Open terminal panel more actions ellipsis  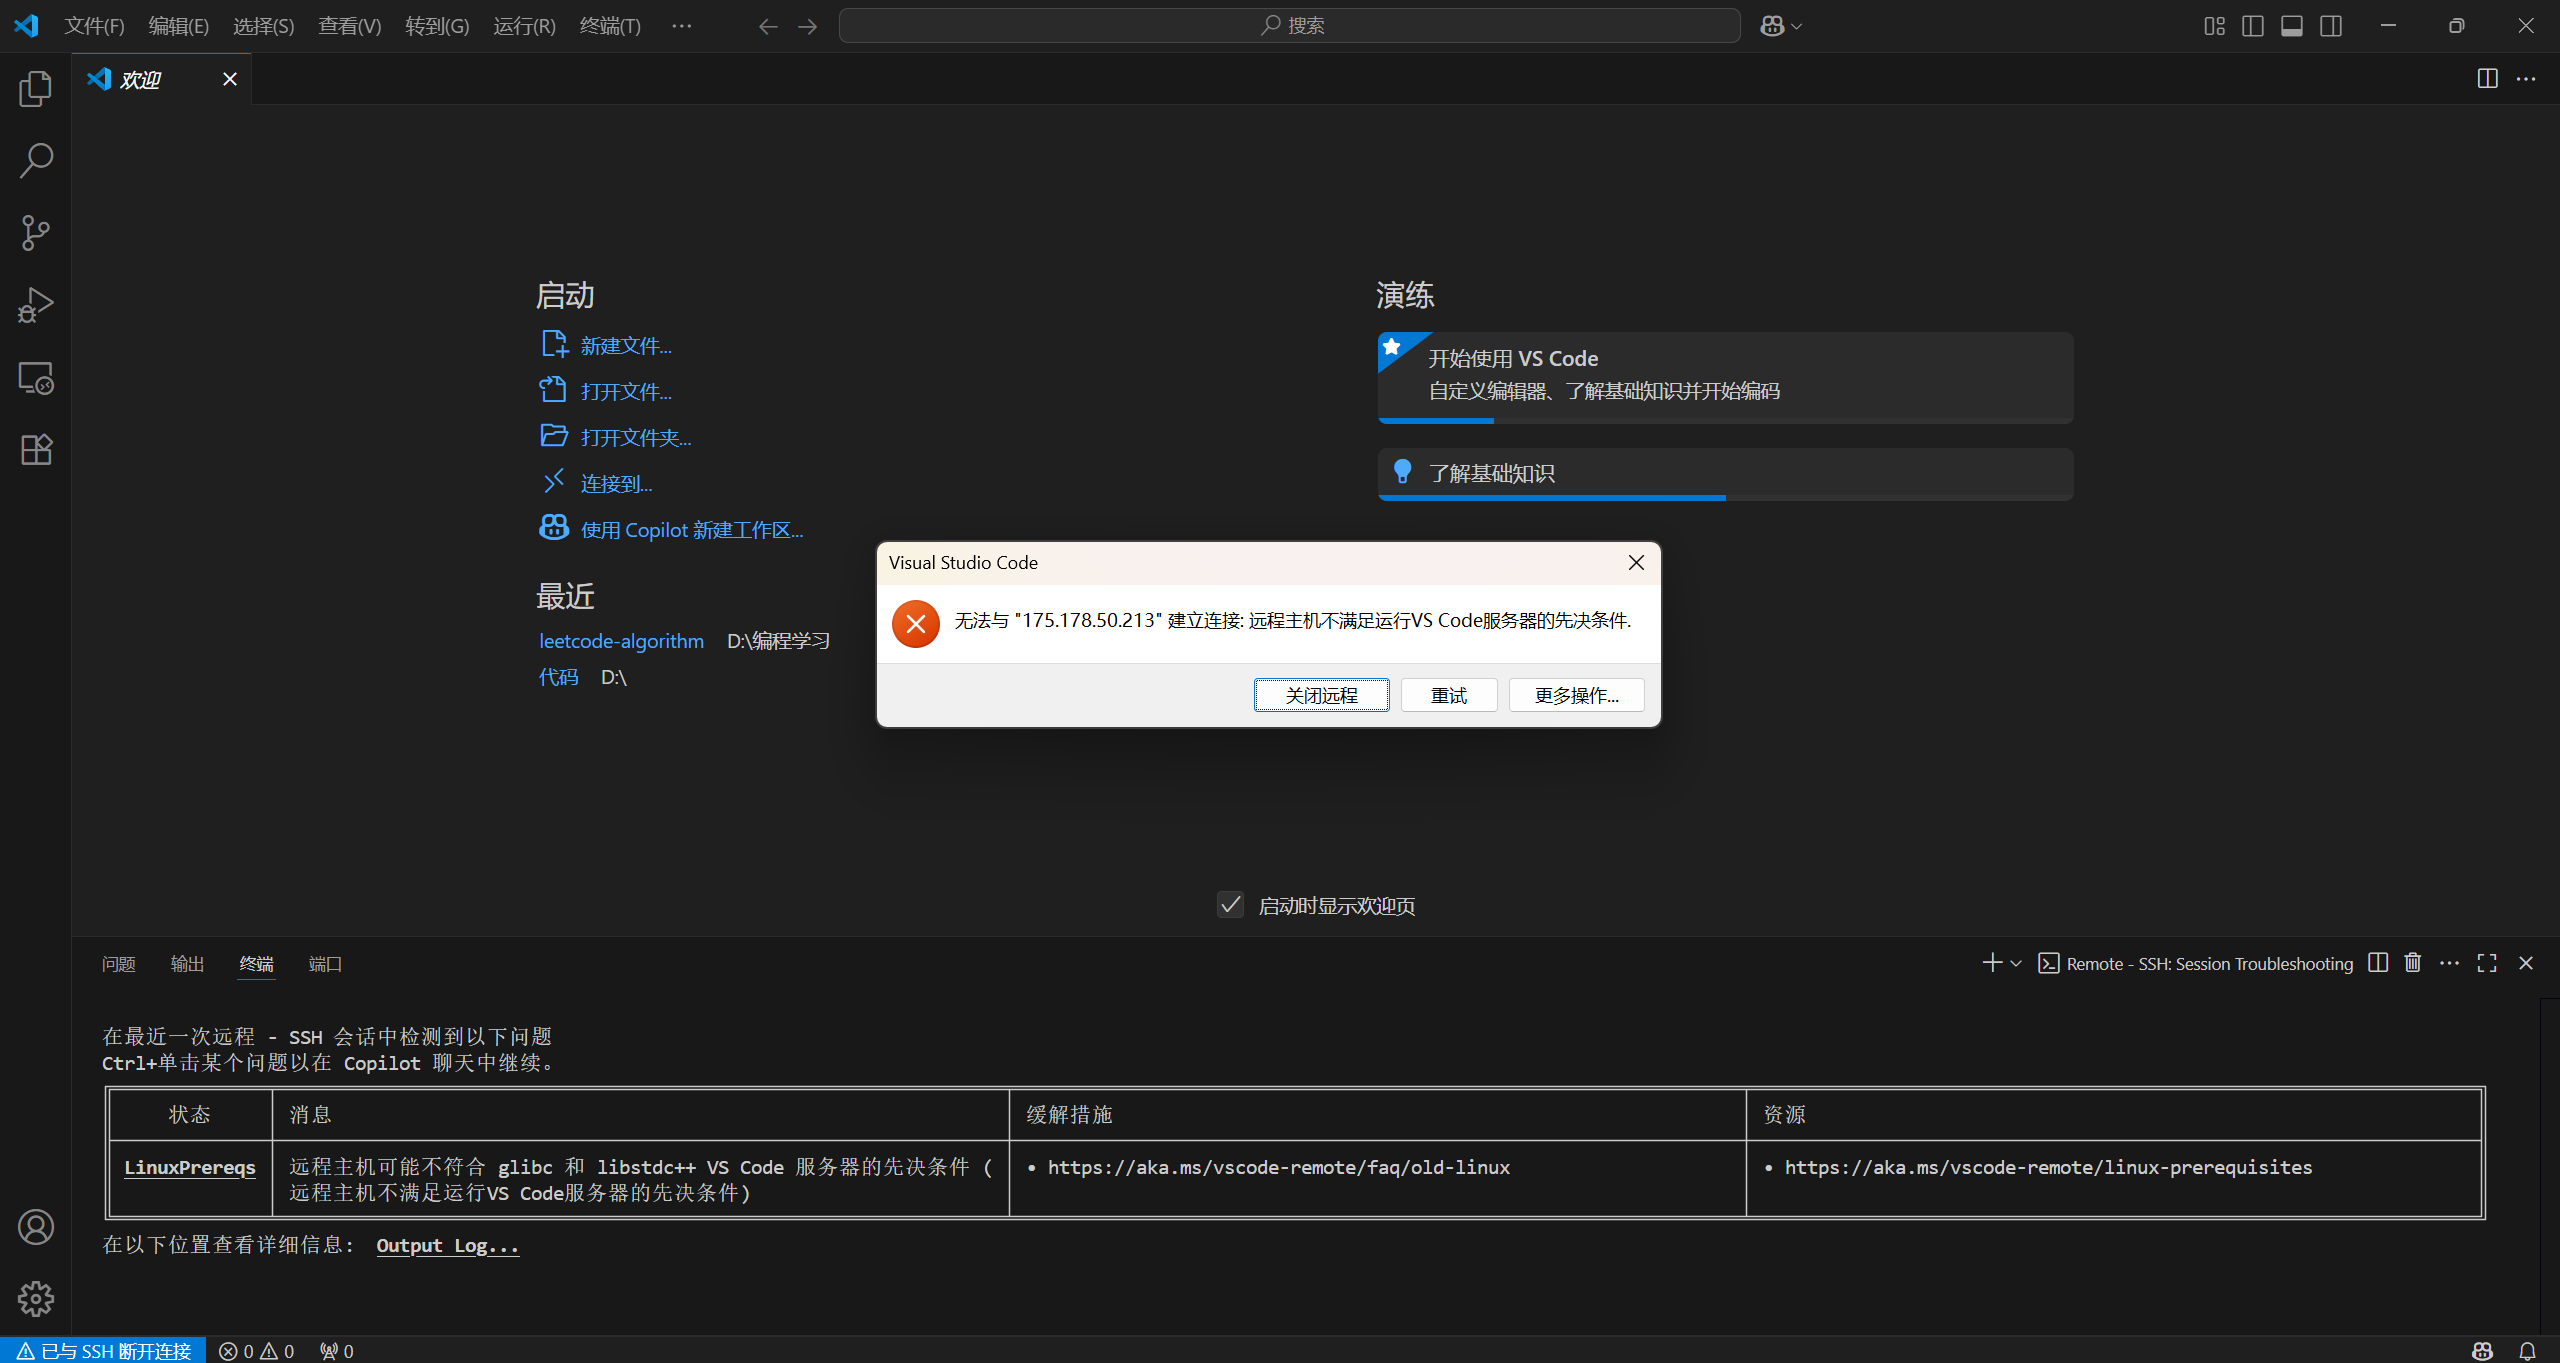click(x=2449, y=963)
